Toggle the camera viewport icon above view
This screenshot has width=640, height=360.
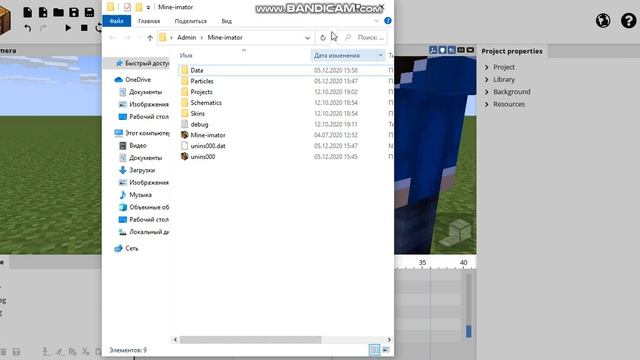click(470, 50)
